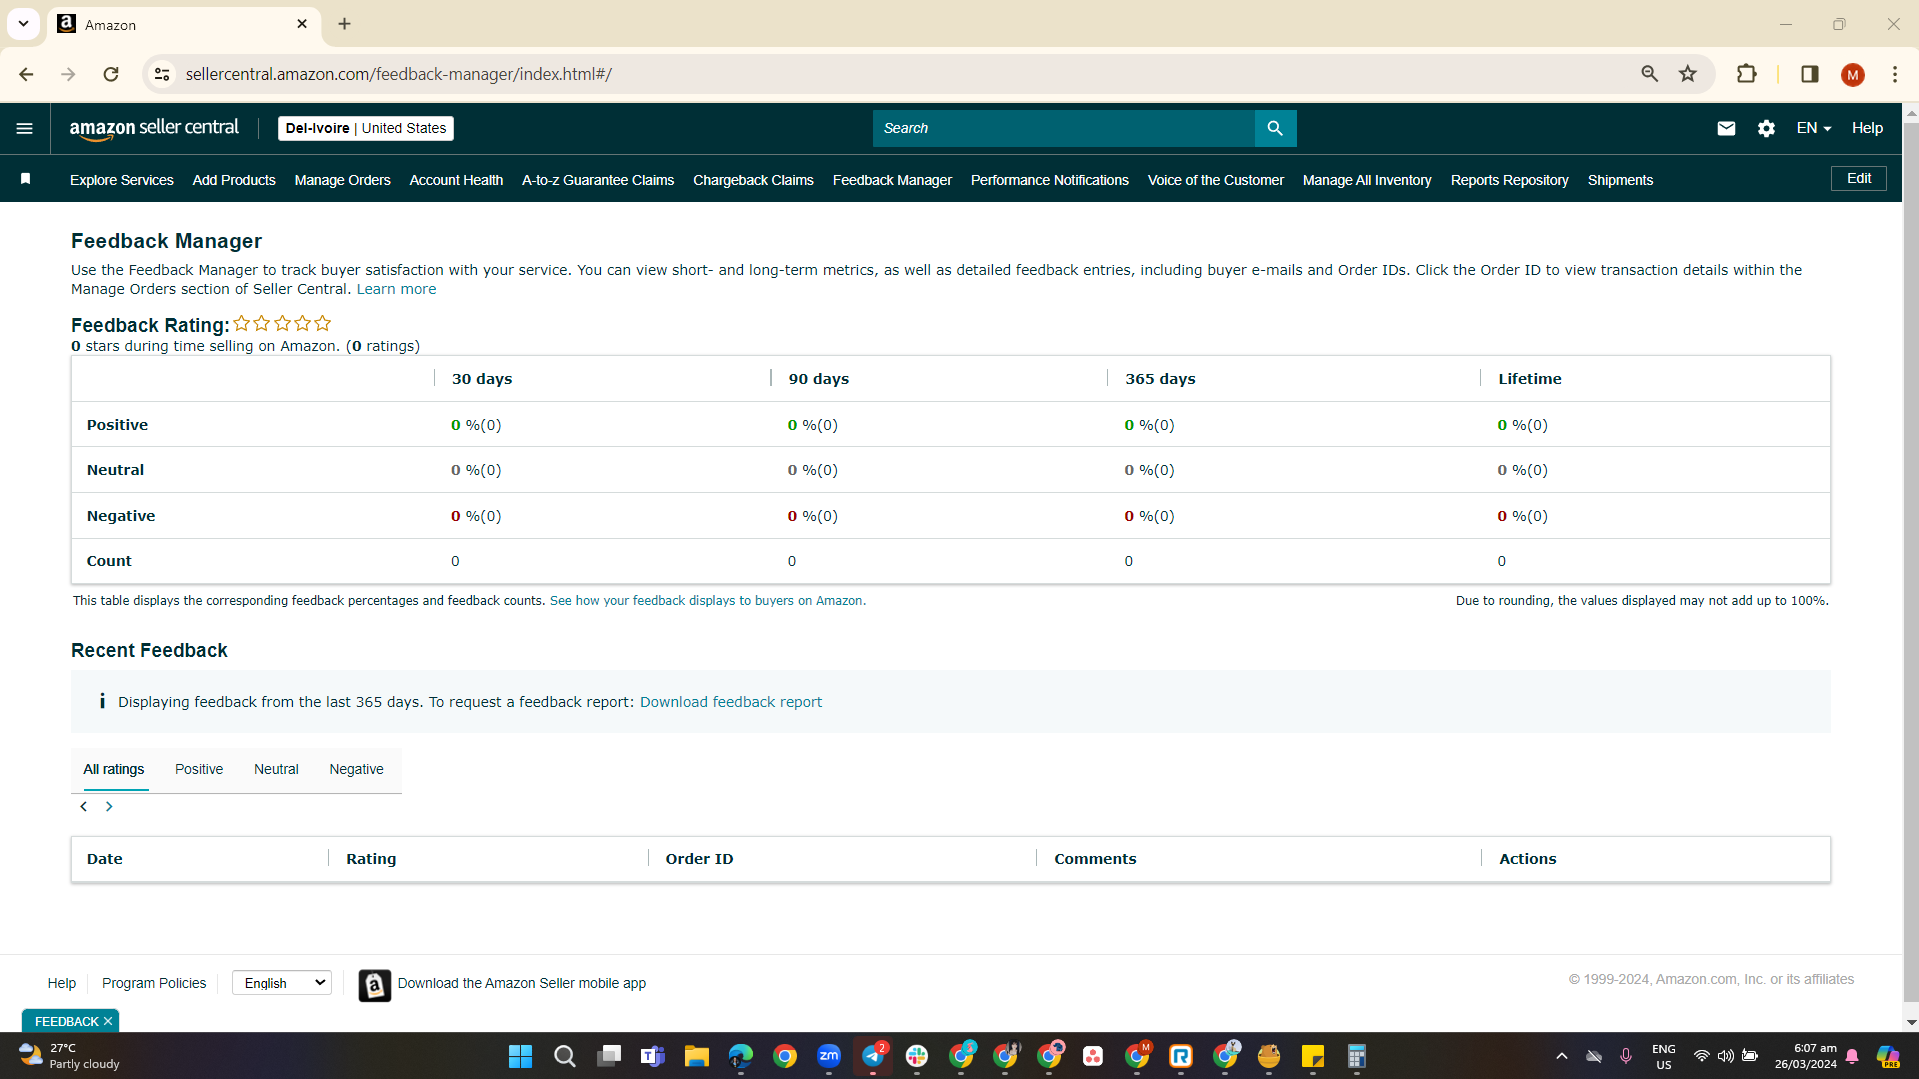The height and width of the screenshot is (1079, 1919).
Task: Click the browser back arrow
Action: [26, 74]
